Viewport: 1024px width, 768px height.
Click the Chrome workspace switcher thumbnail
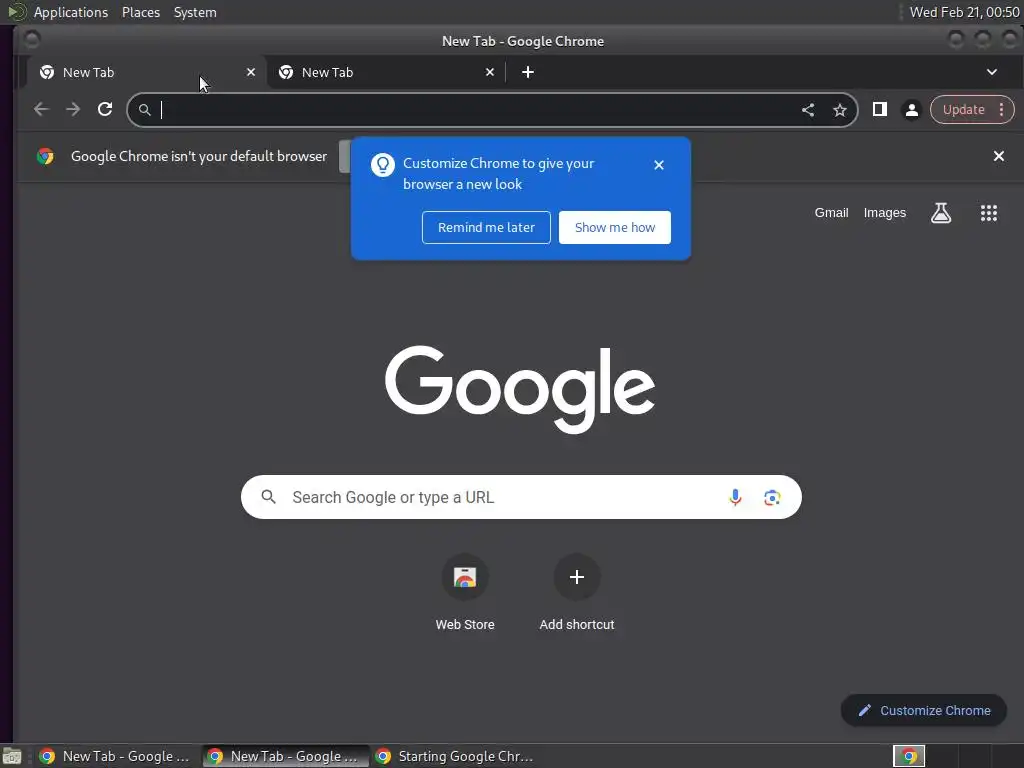tap(908, 756)
